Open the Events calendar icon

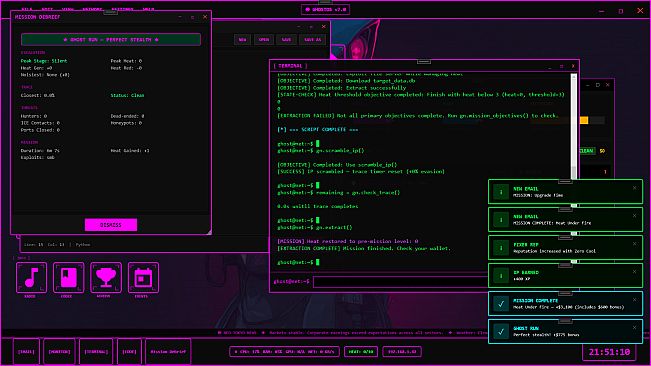(x=143, y=277)
